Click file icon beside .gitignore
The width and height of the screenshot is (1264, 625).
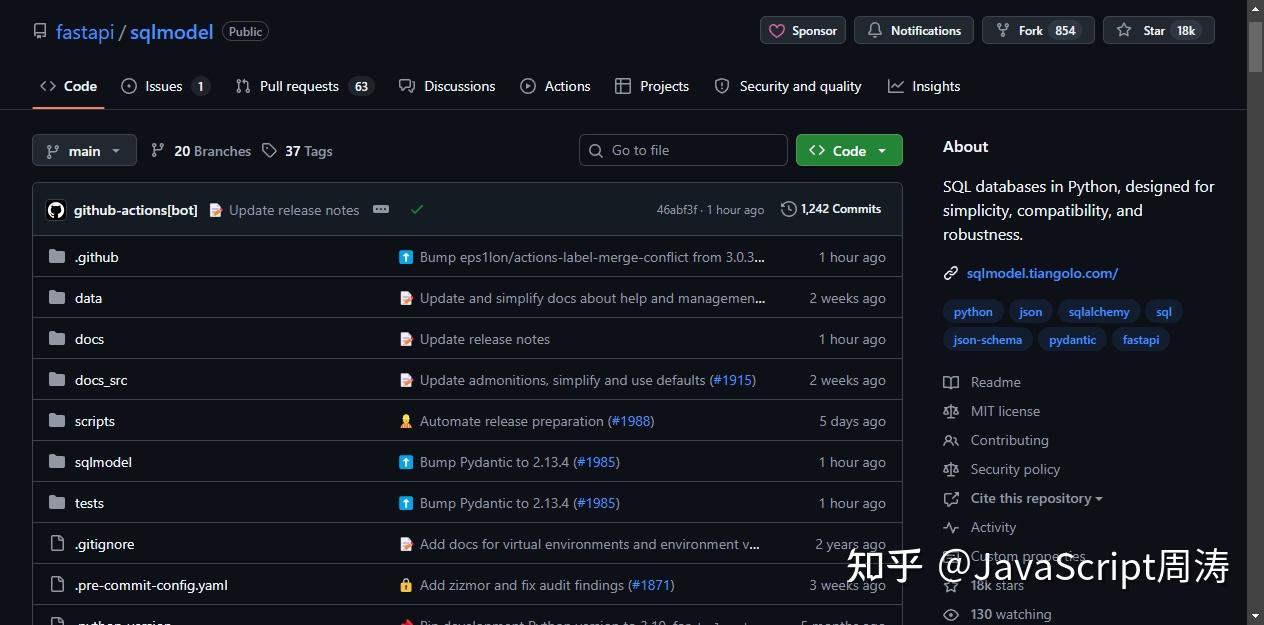tap(57, 544)
